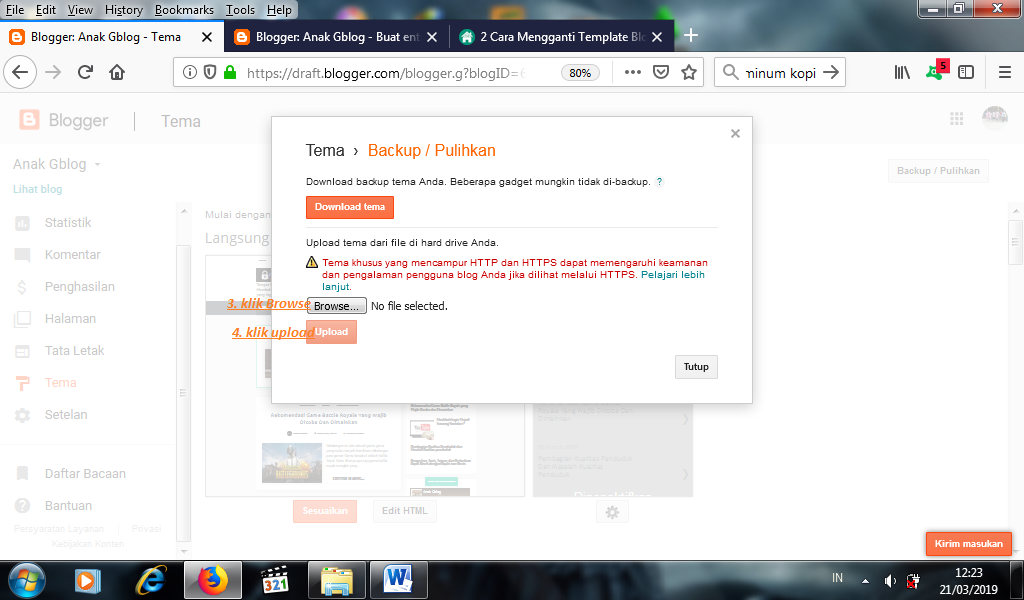The height and width of the screenshot is (600, 1024).
Task: Click the search magnifier icon
Action: click(731, 72)
